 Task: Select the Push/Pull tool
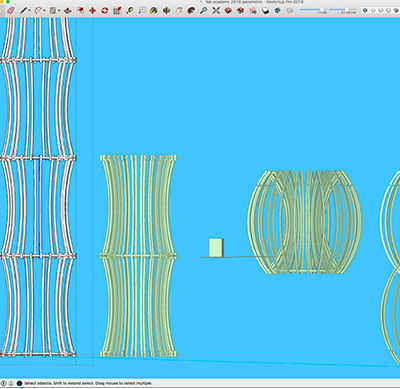(68, 11)
